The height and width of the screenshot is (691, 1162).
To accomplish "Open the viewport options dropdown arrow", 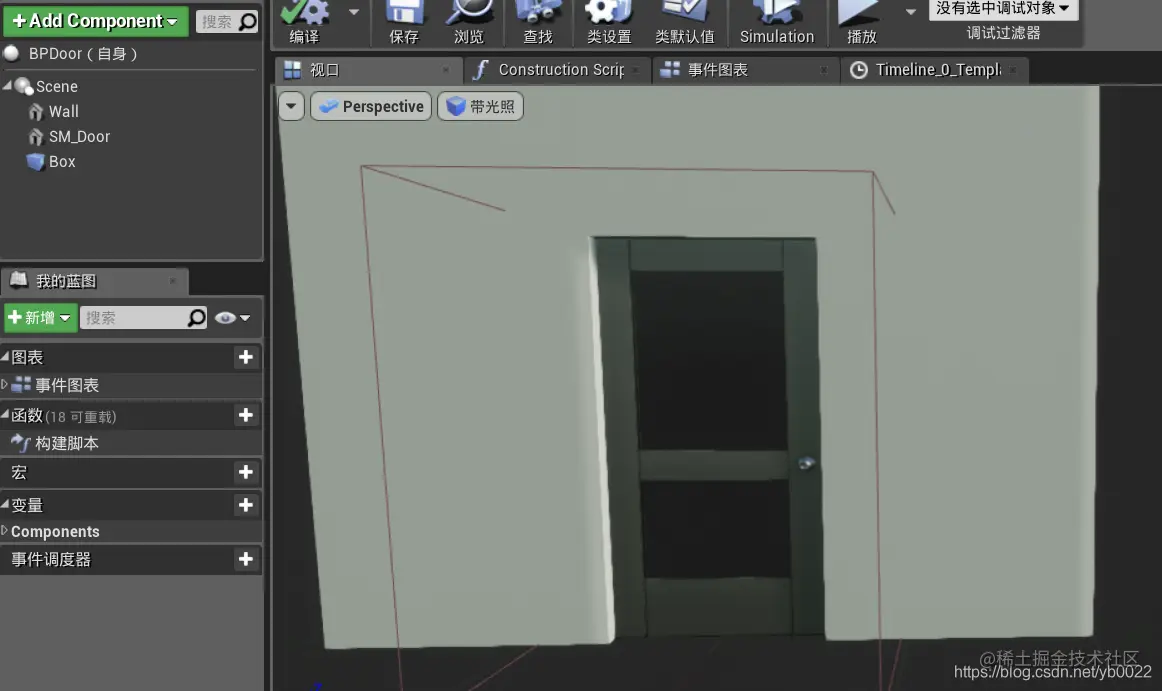I will coord(291,106).
